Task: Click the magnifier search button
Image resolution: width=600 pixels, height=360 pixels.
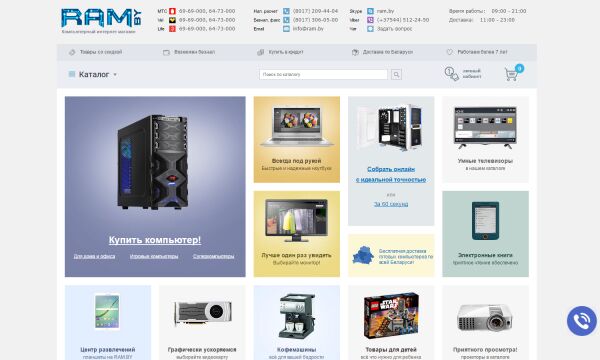Action: [396, 75]
